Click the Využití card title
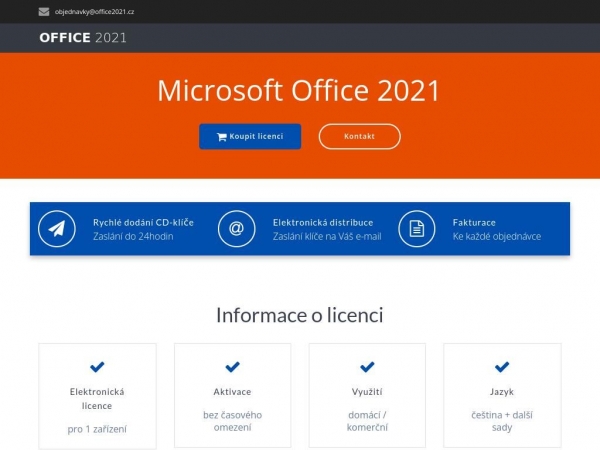This screenshot has height=450, width=600. pyautogui.click(x=367, y=392)
